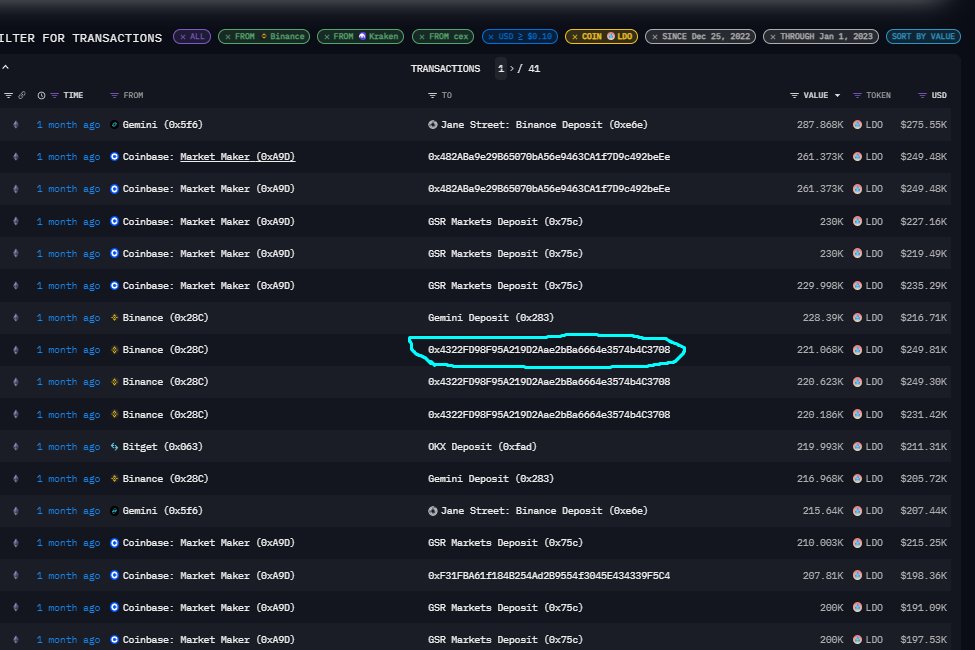Image resolution: width=975 pixels, height=650 pixels.
Task: Open Bitget (0x063) sender entity
Action: (162, 447)
